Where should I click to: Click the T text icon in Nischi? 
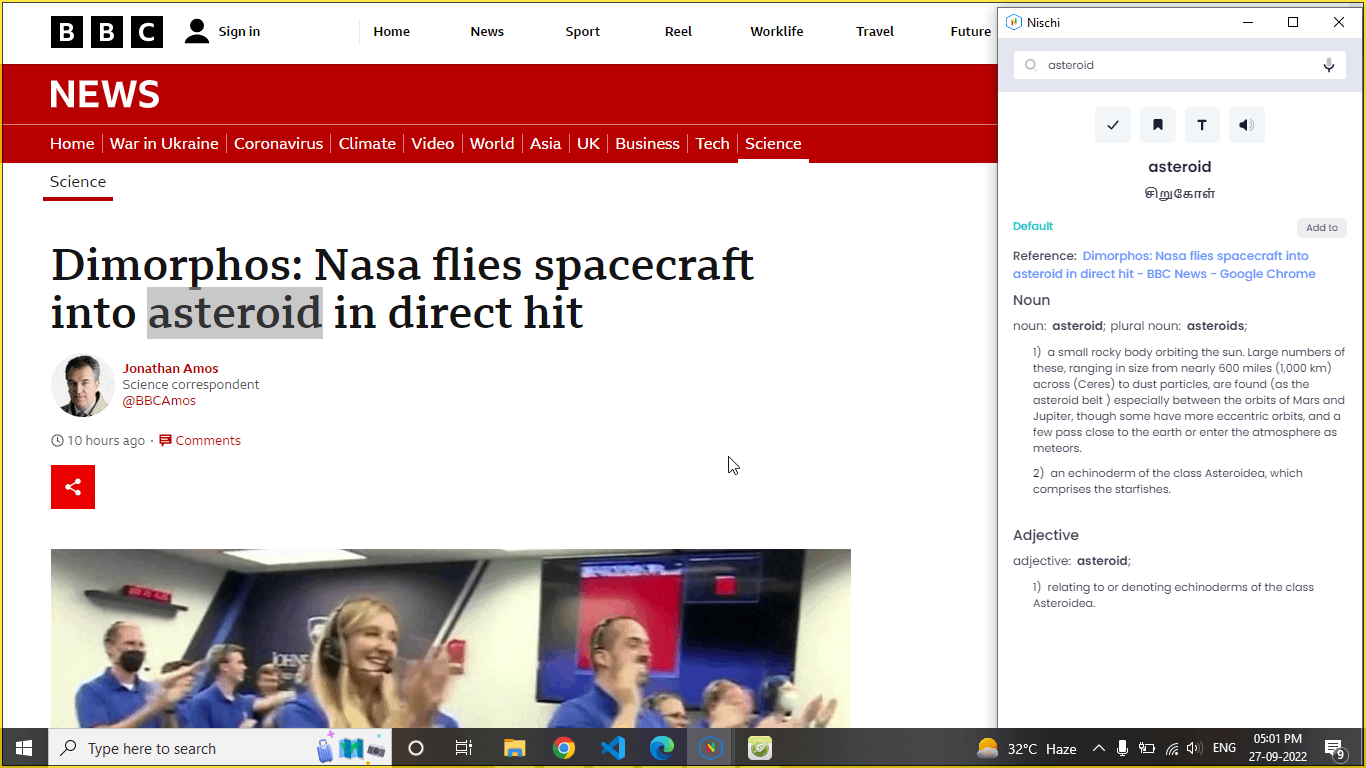[1202, 125]
